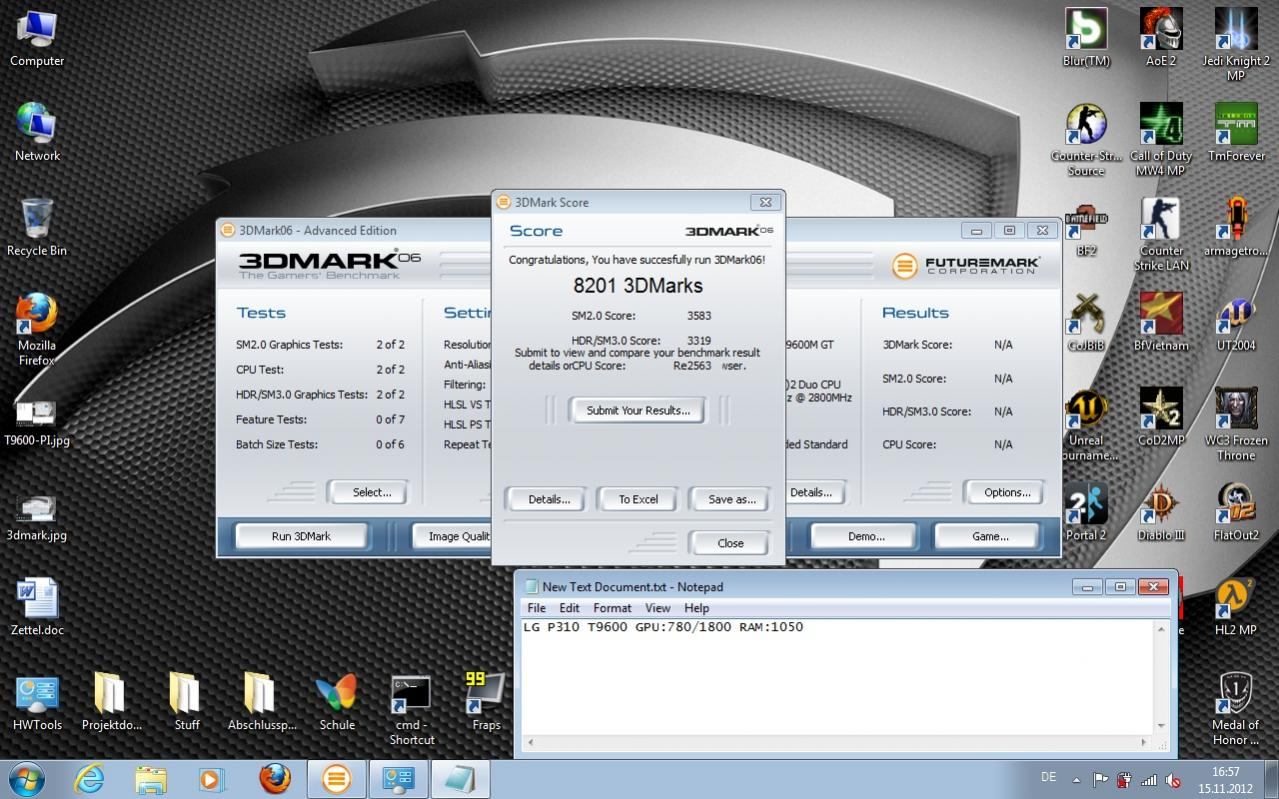
Task: Close the 3DMark Score dialog via Close button
Action: coord(730,543)
